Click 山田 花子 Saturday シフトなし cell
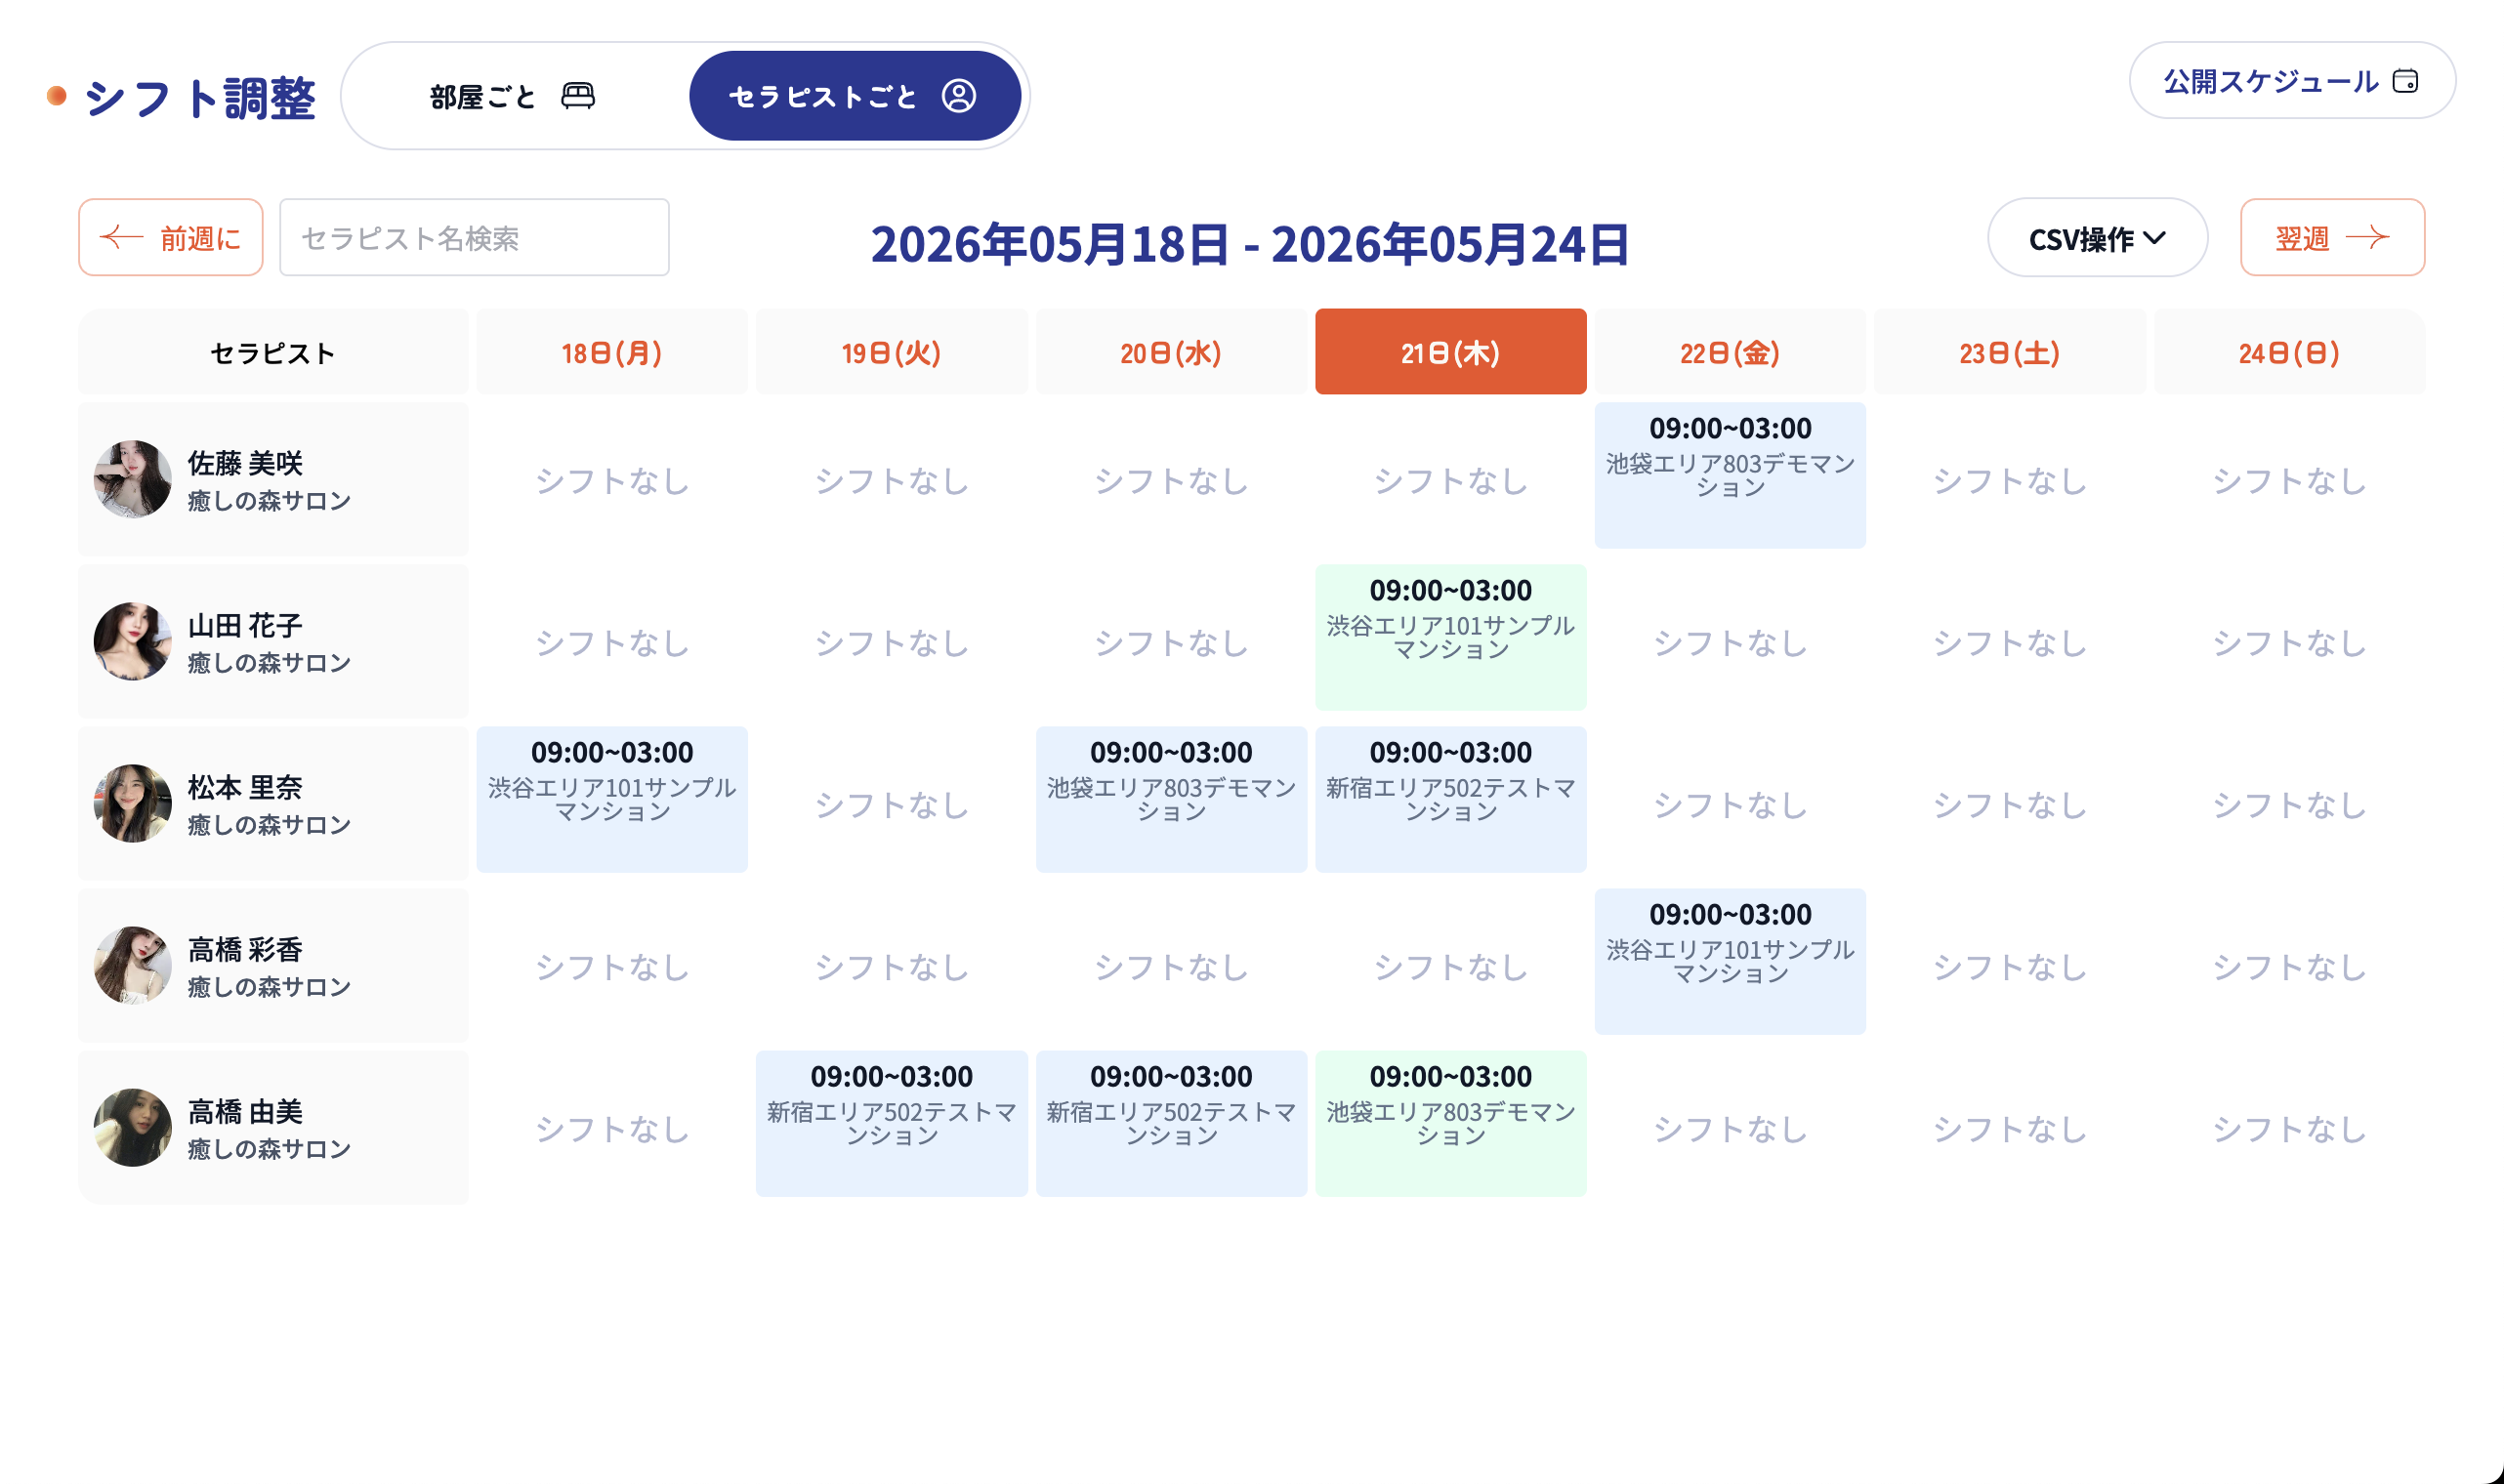Screen dimensions: 2504x1484 2009,643
